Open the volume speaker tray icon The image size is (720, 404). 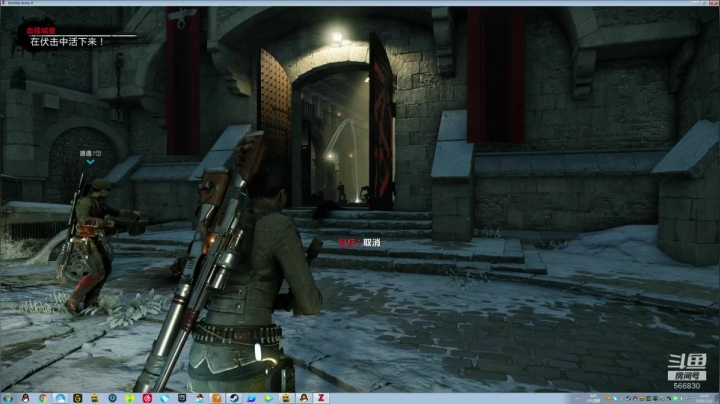click(682, 398)
